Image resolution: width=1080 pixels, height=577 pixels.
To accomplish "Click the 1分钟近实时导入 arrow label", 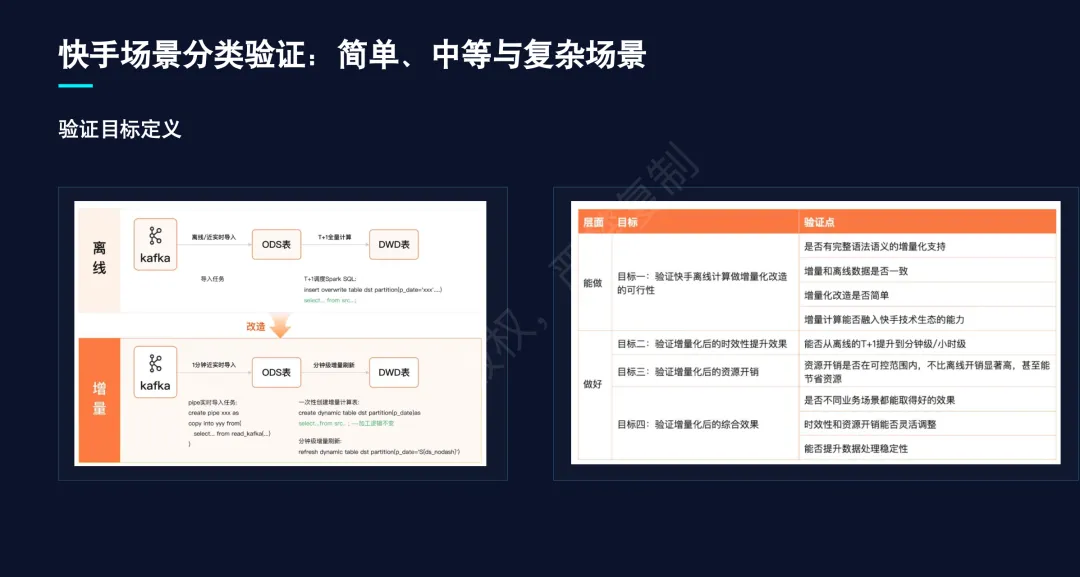I will click(214, 365).
